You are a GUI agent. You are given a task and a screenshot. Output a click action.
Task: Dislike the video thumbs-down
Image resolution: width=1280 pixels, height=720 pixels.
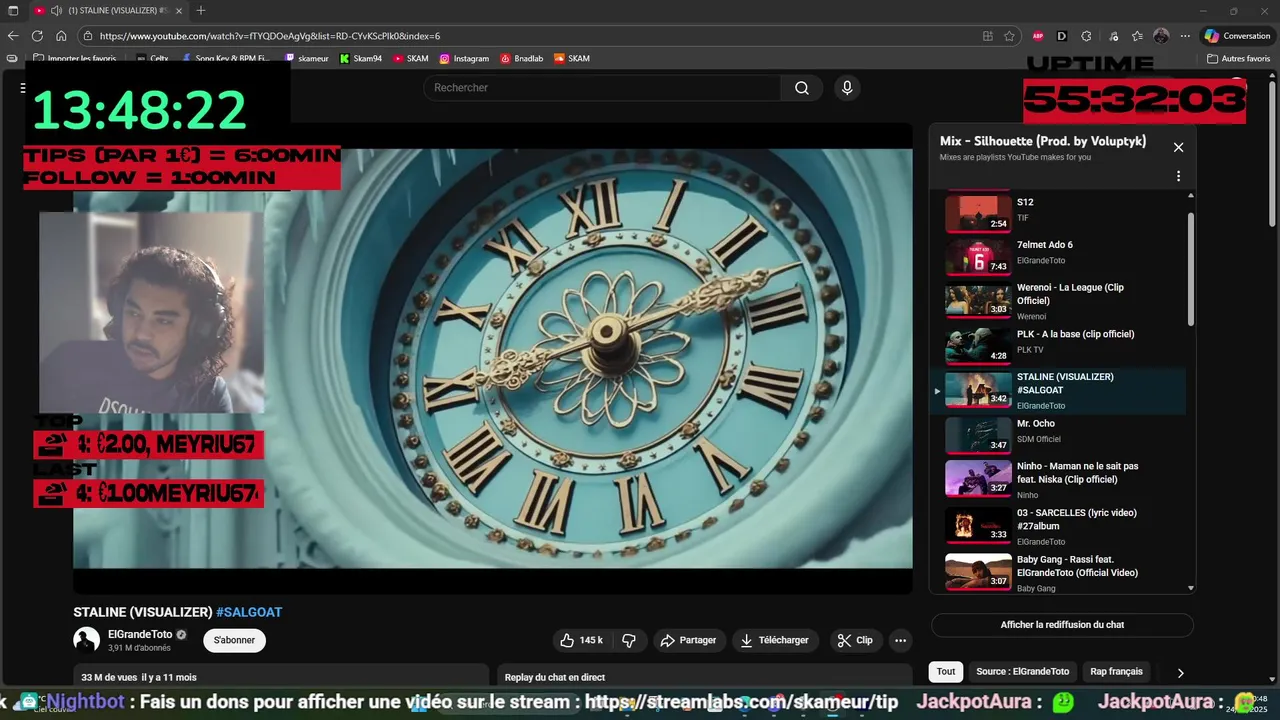[629, 640]
